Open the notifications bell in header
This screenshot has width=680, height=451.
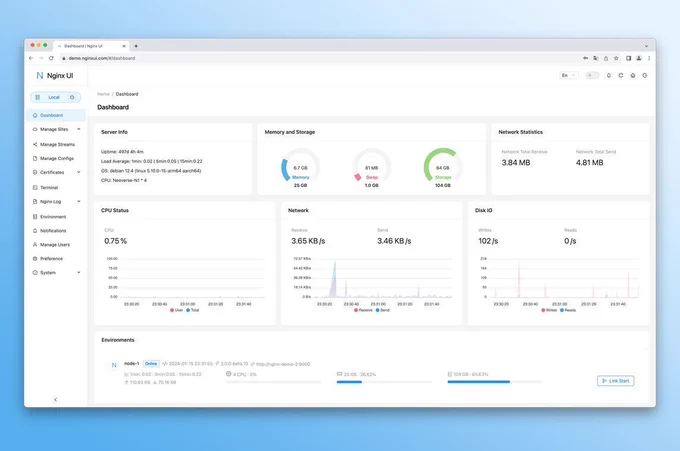(x=608, y=75)
